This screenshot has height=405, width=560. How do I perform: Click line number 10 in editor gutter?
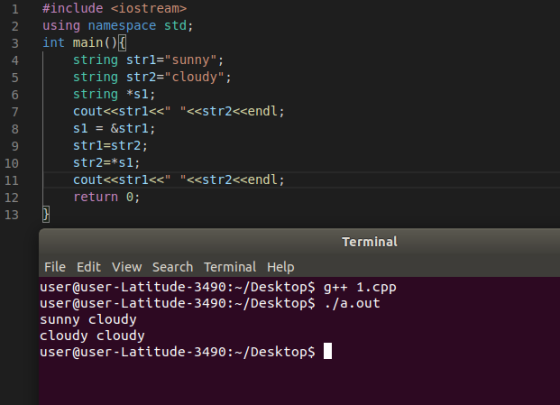[11, 163]
